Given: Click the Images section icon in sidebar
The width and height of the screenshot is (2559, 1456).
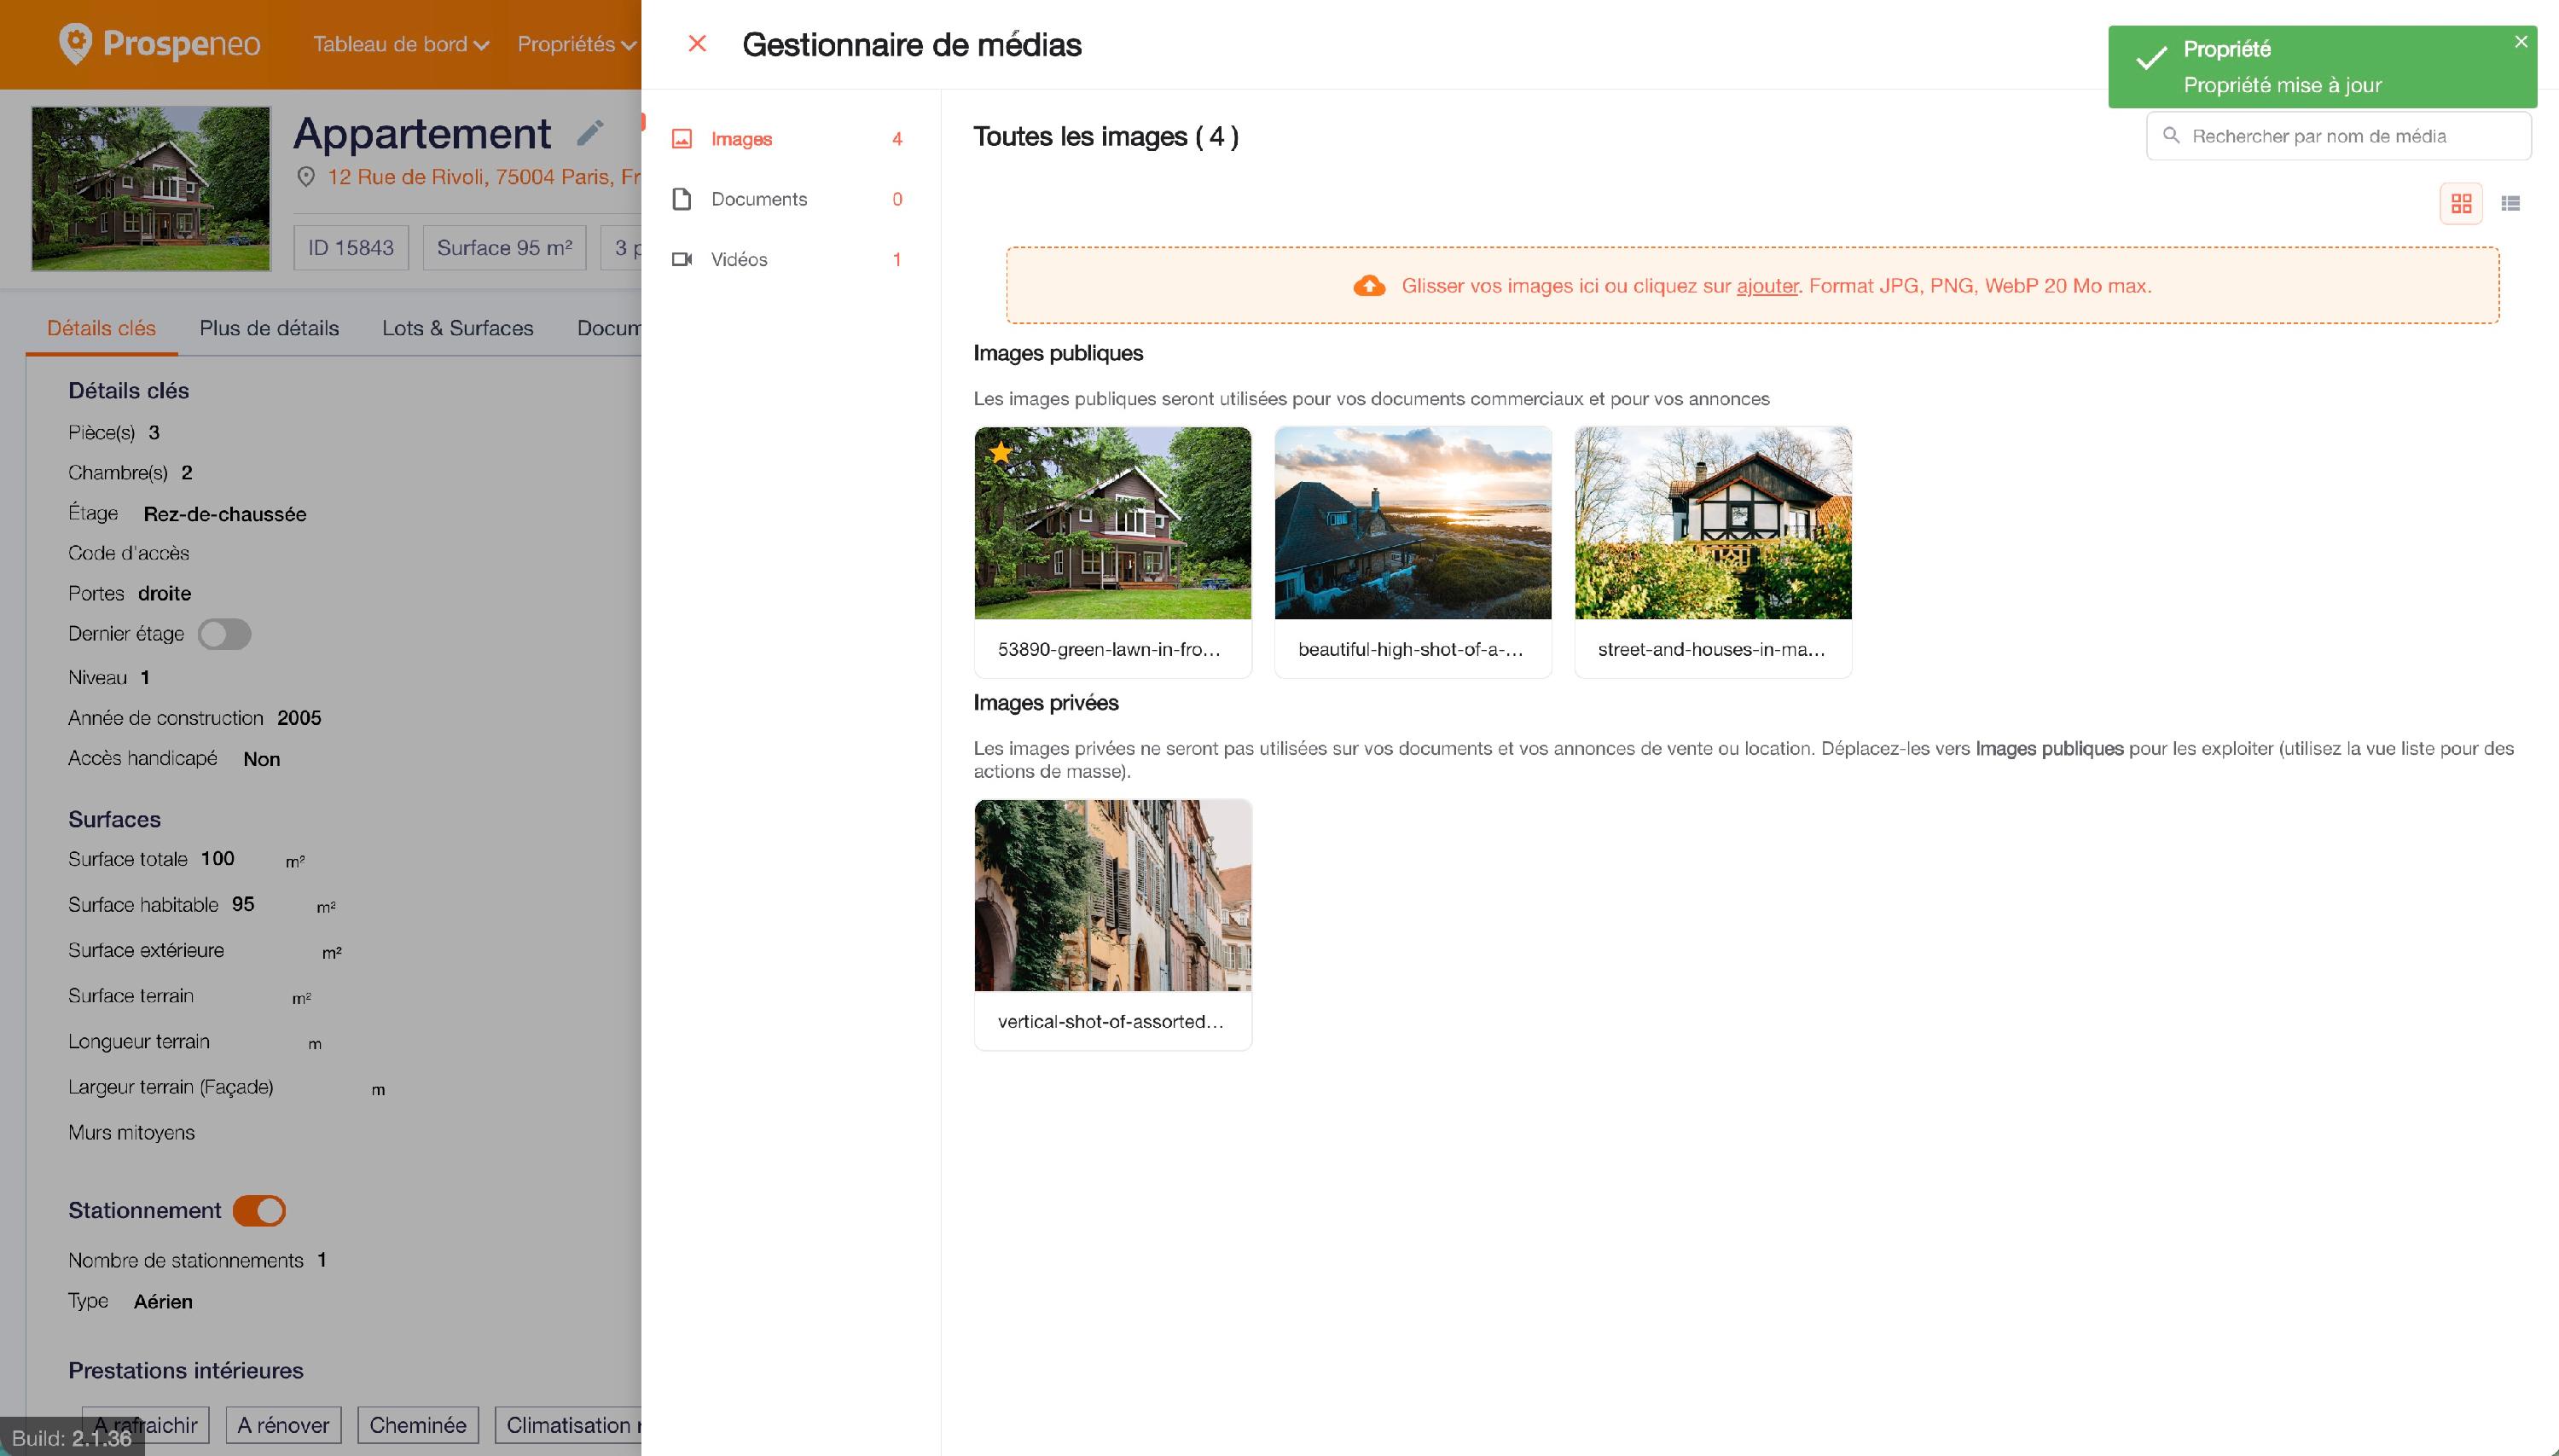Looking at the screenshot, I should (x=682, y=139).
